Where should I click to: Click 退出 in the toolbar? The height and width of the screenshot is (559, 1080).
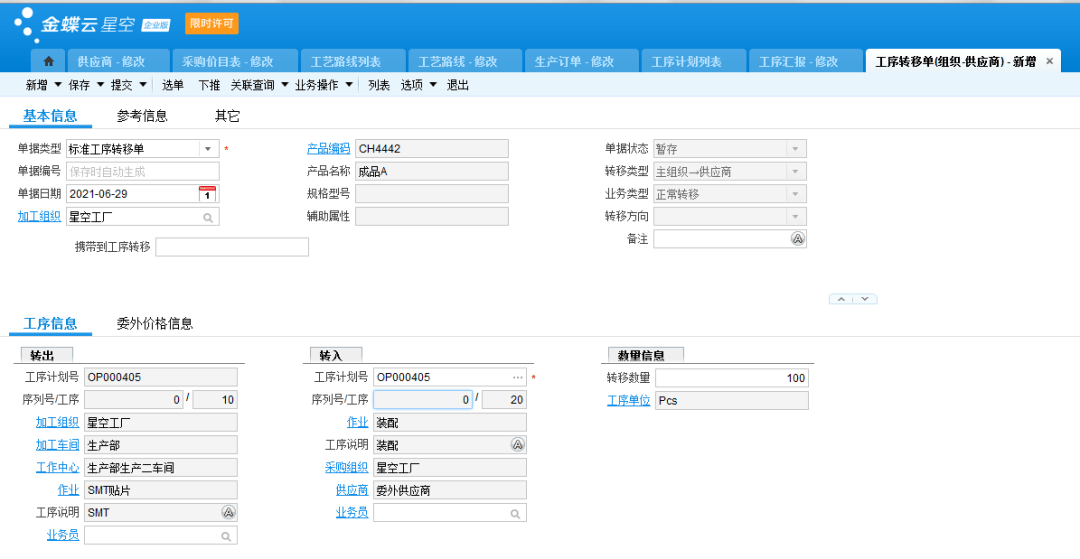tap(457, 85)
